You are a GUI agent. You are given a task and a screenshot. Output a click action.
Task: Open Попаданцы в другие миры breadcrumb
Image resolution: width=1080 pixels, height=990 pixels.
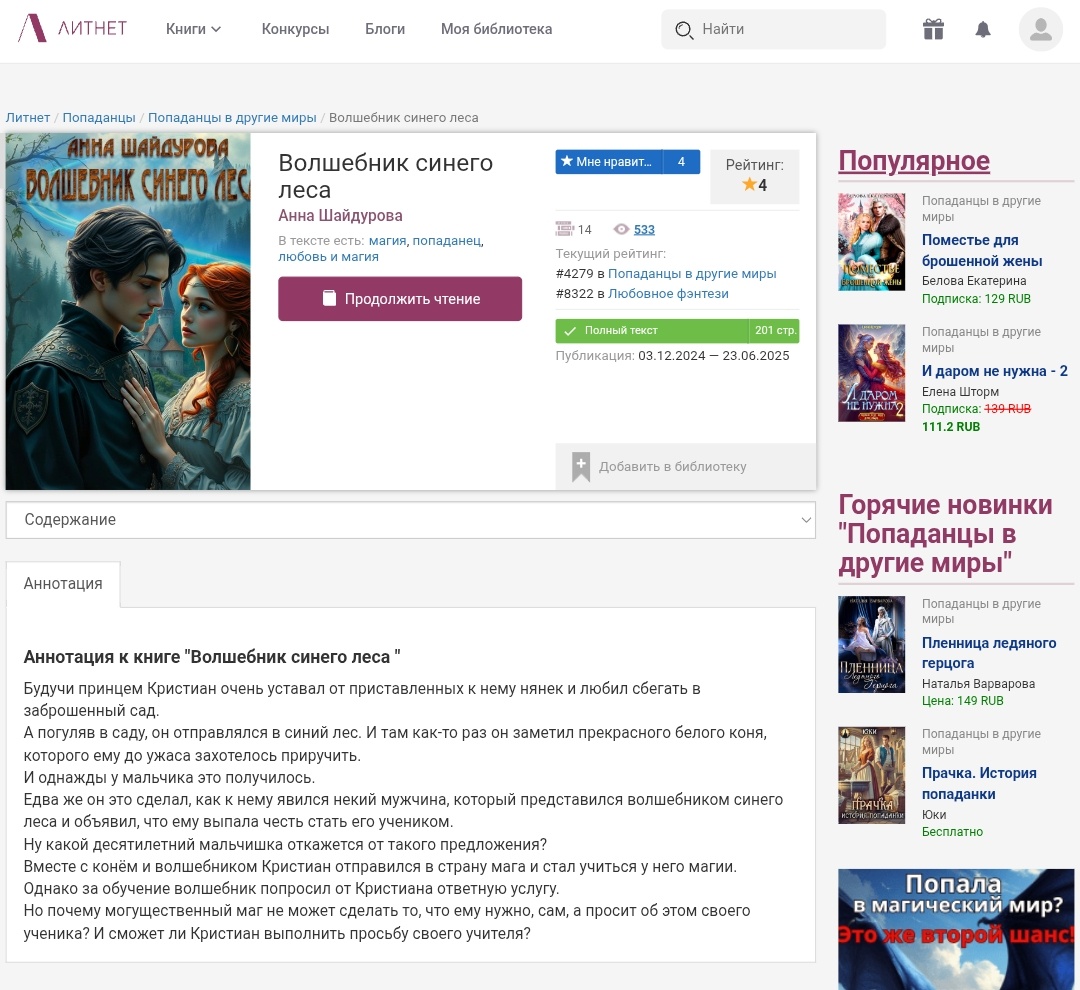232,118
